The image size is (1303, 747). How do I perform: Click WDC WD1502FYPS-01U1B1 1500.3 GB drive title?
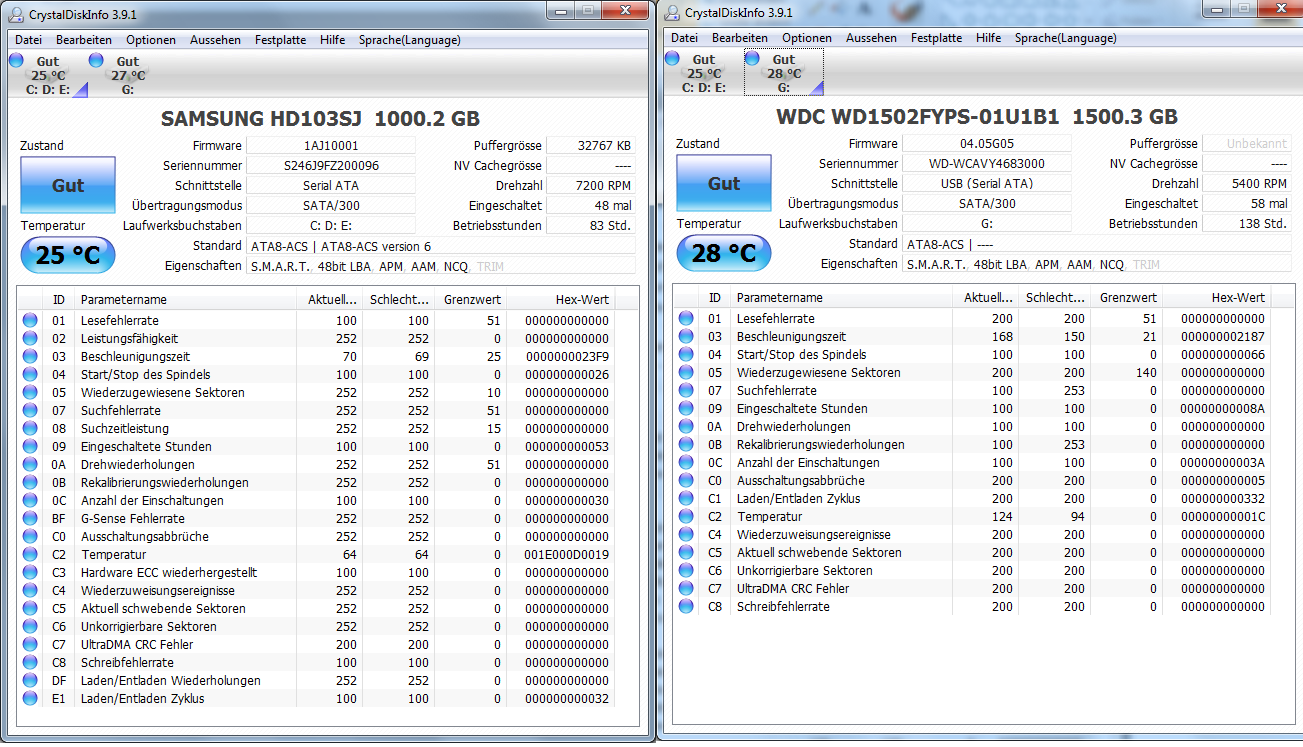[x=977, y=116]
